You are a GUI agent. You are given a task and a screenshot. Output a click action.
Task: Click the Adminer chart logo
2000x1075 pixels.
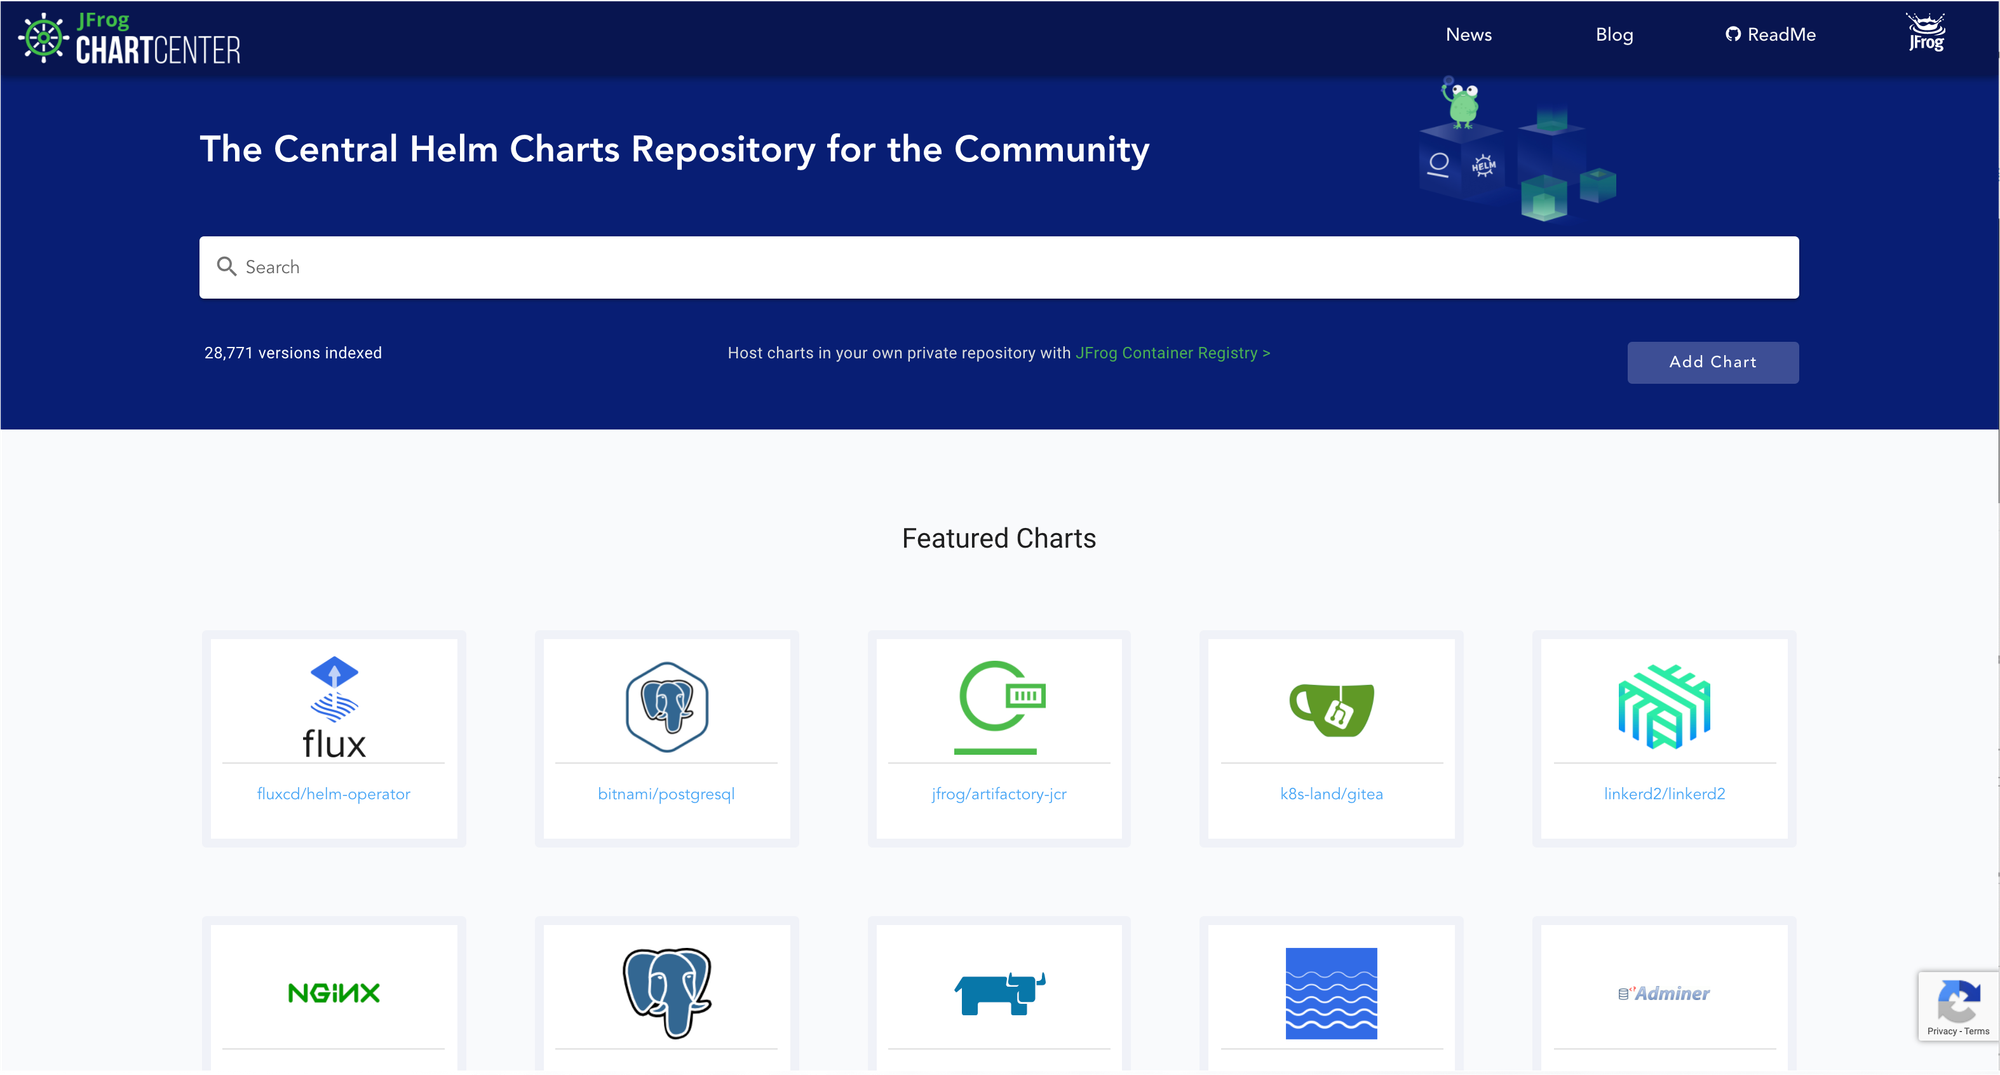tap(1663, 993)
